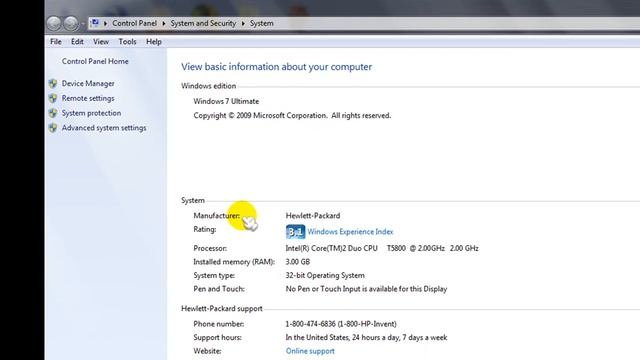Open Control Panel Home link
This screenshot has width=640, height=360.
click(x=95, y=61)
